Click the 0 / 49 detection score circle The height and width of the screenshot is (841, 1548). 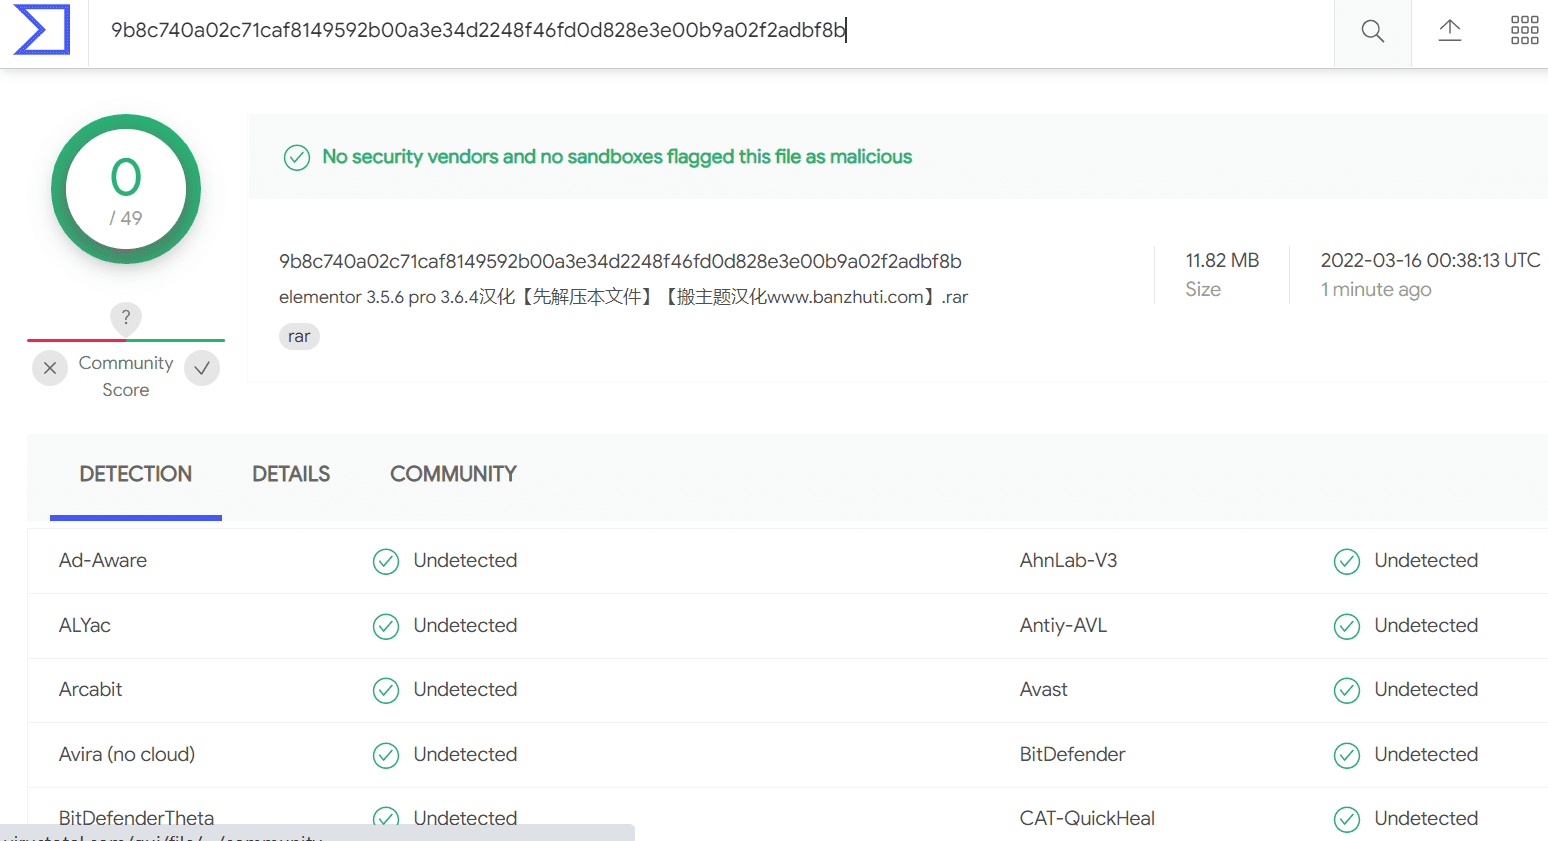coord(126,189)
